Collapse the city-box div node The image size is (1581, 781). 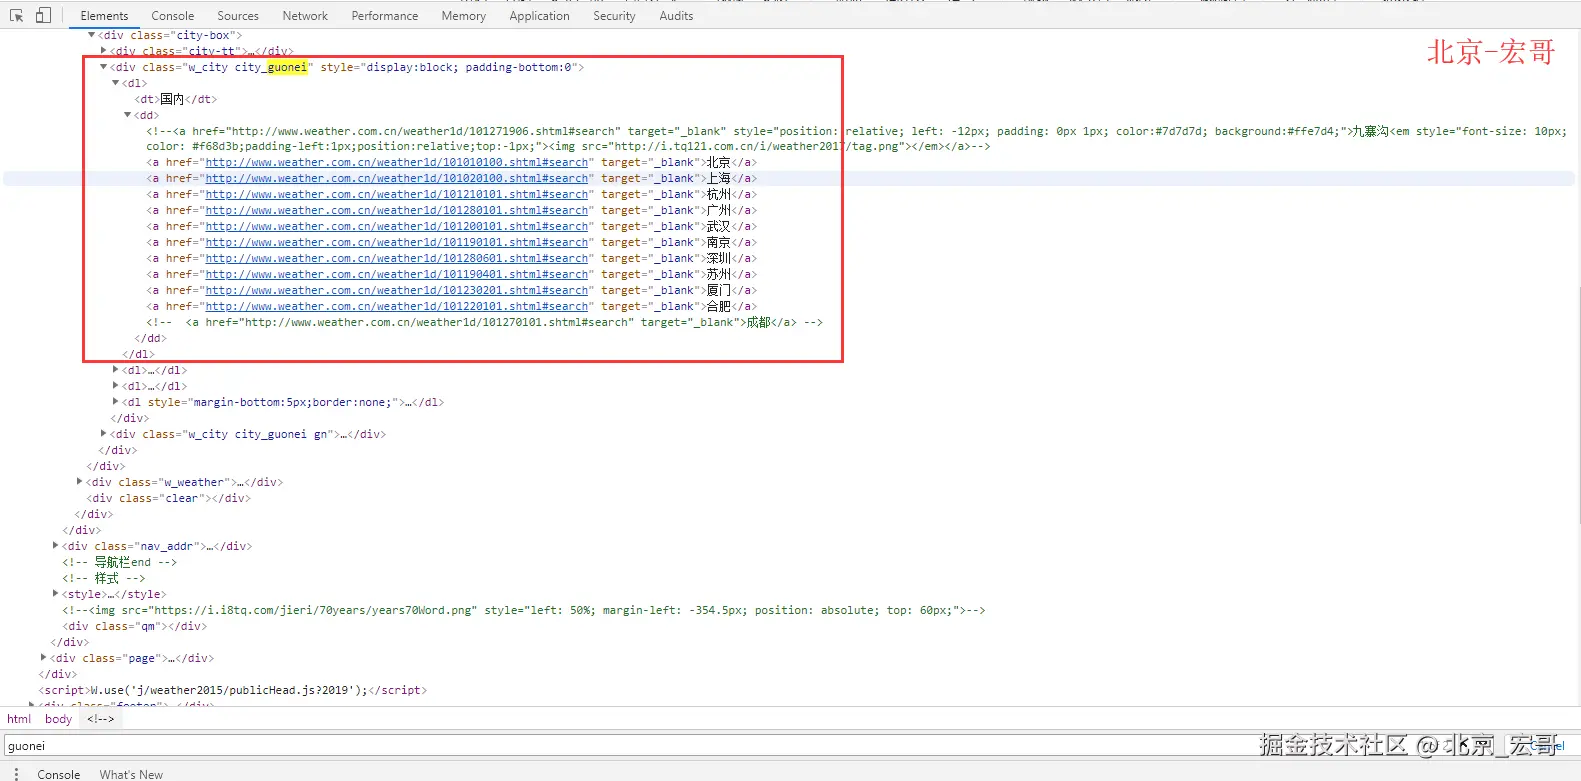pos(91,35)
